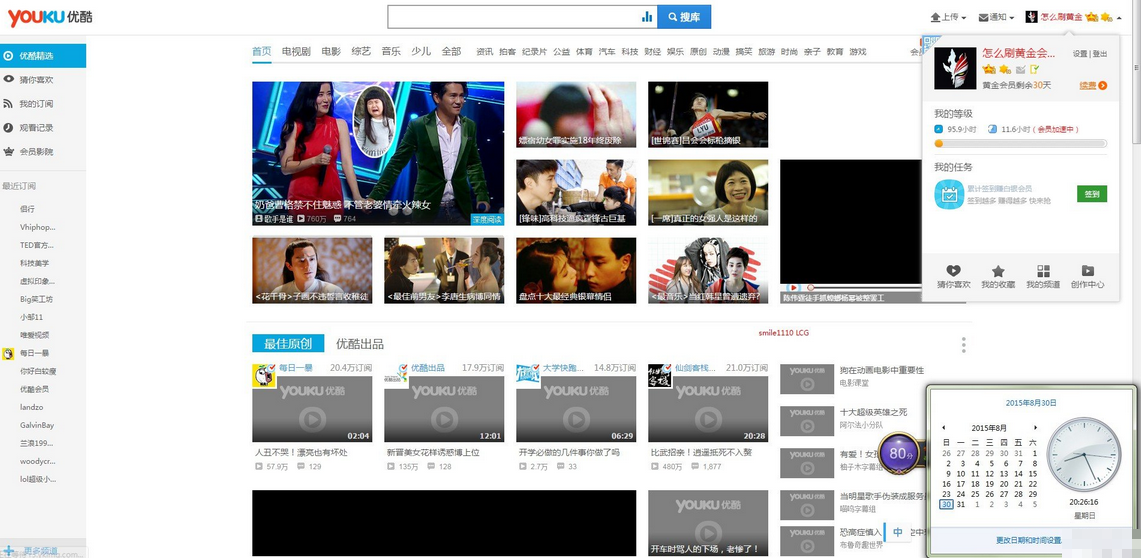Viewport: 1141px width, 558px height.
Task: Select the 音乐 tab
Action: pyautogui.click(x=391, y=51)
